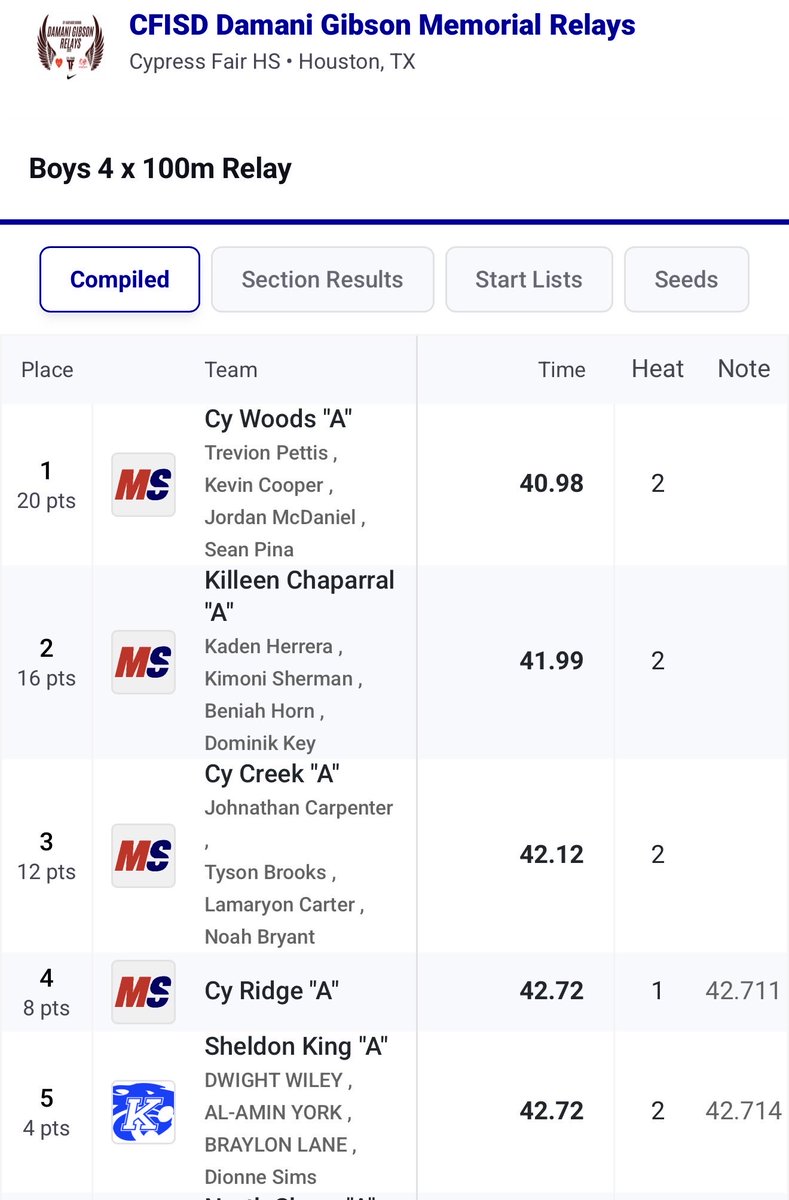
Task: Select the Compiled tab
Action: click(120, 280)
